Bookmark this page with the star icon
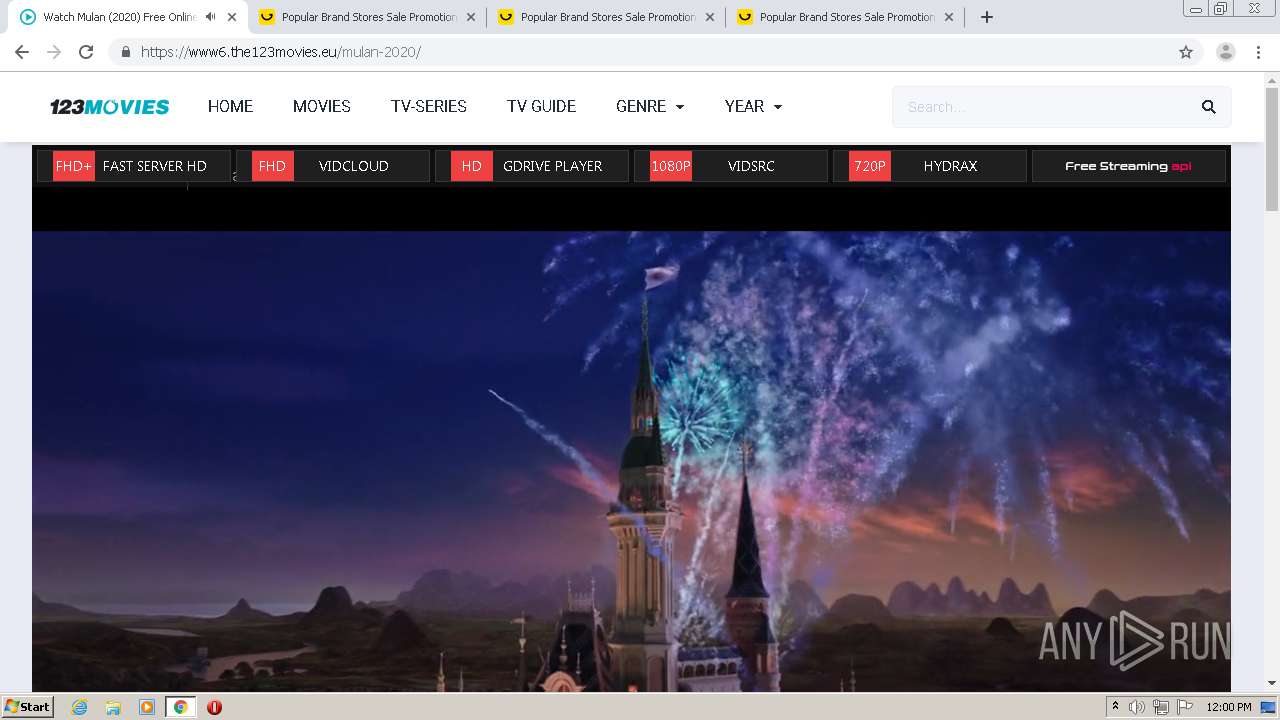 coord(1186,52)
